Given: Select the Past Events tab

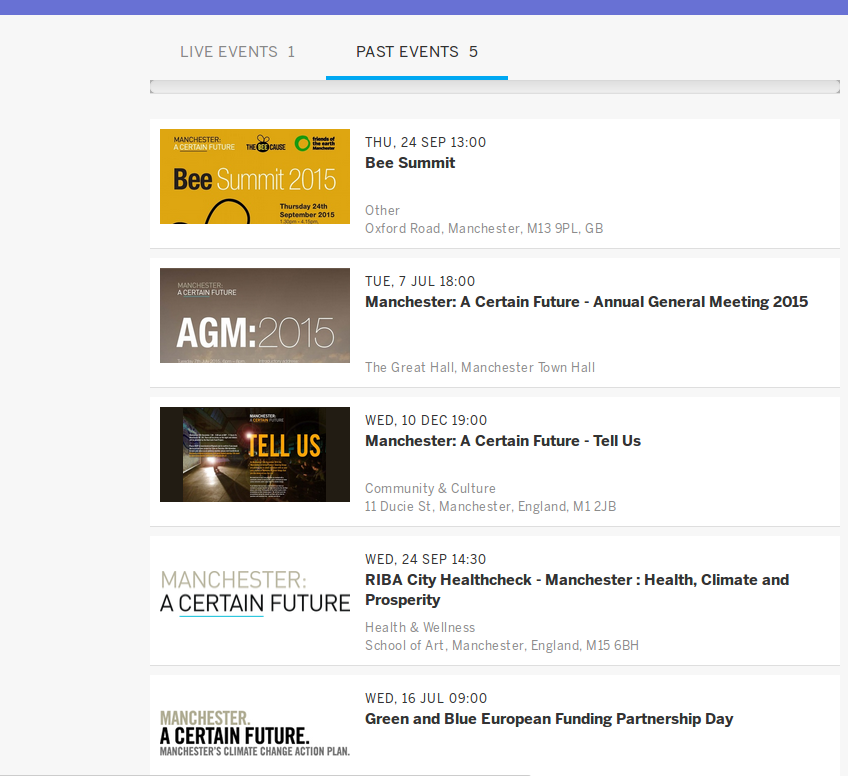Looking at the screenshot, I should [x=416, y=52].
